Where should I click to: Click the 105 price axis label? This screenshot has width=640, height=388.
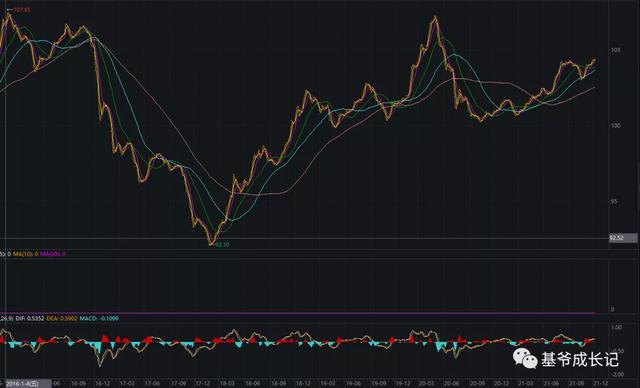point(615,50)
